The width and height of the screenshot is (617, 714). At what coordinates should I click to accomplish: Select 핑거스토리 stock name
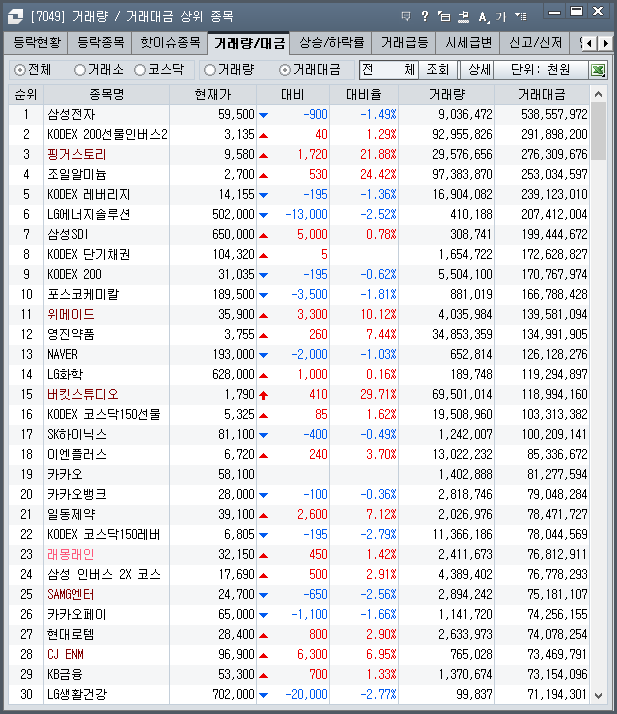tap(76, 155)
